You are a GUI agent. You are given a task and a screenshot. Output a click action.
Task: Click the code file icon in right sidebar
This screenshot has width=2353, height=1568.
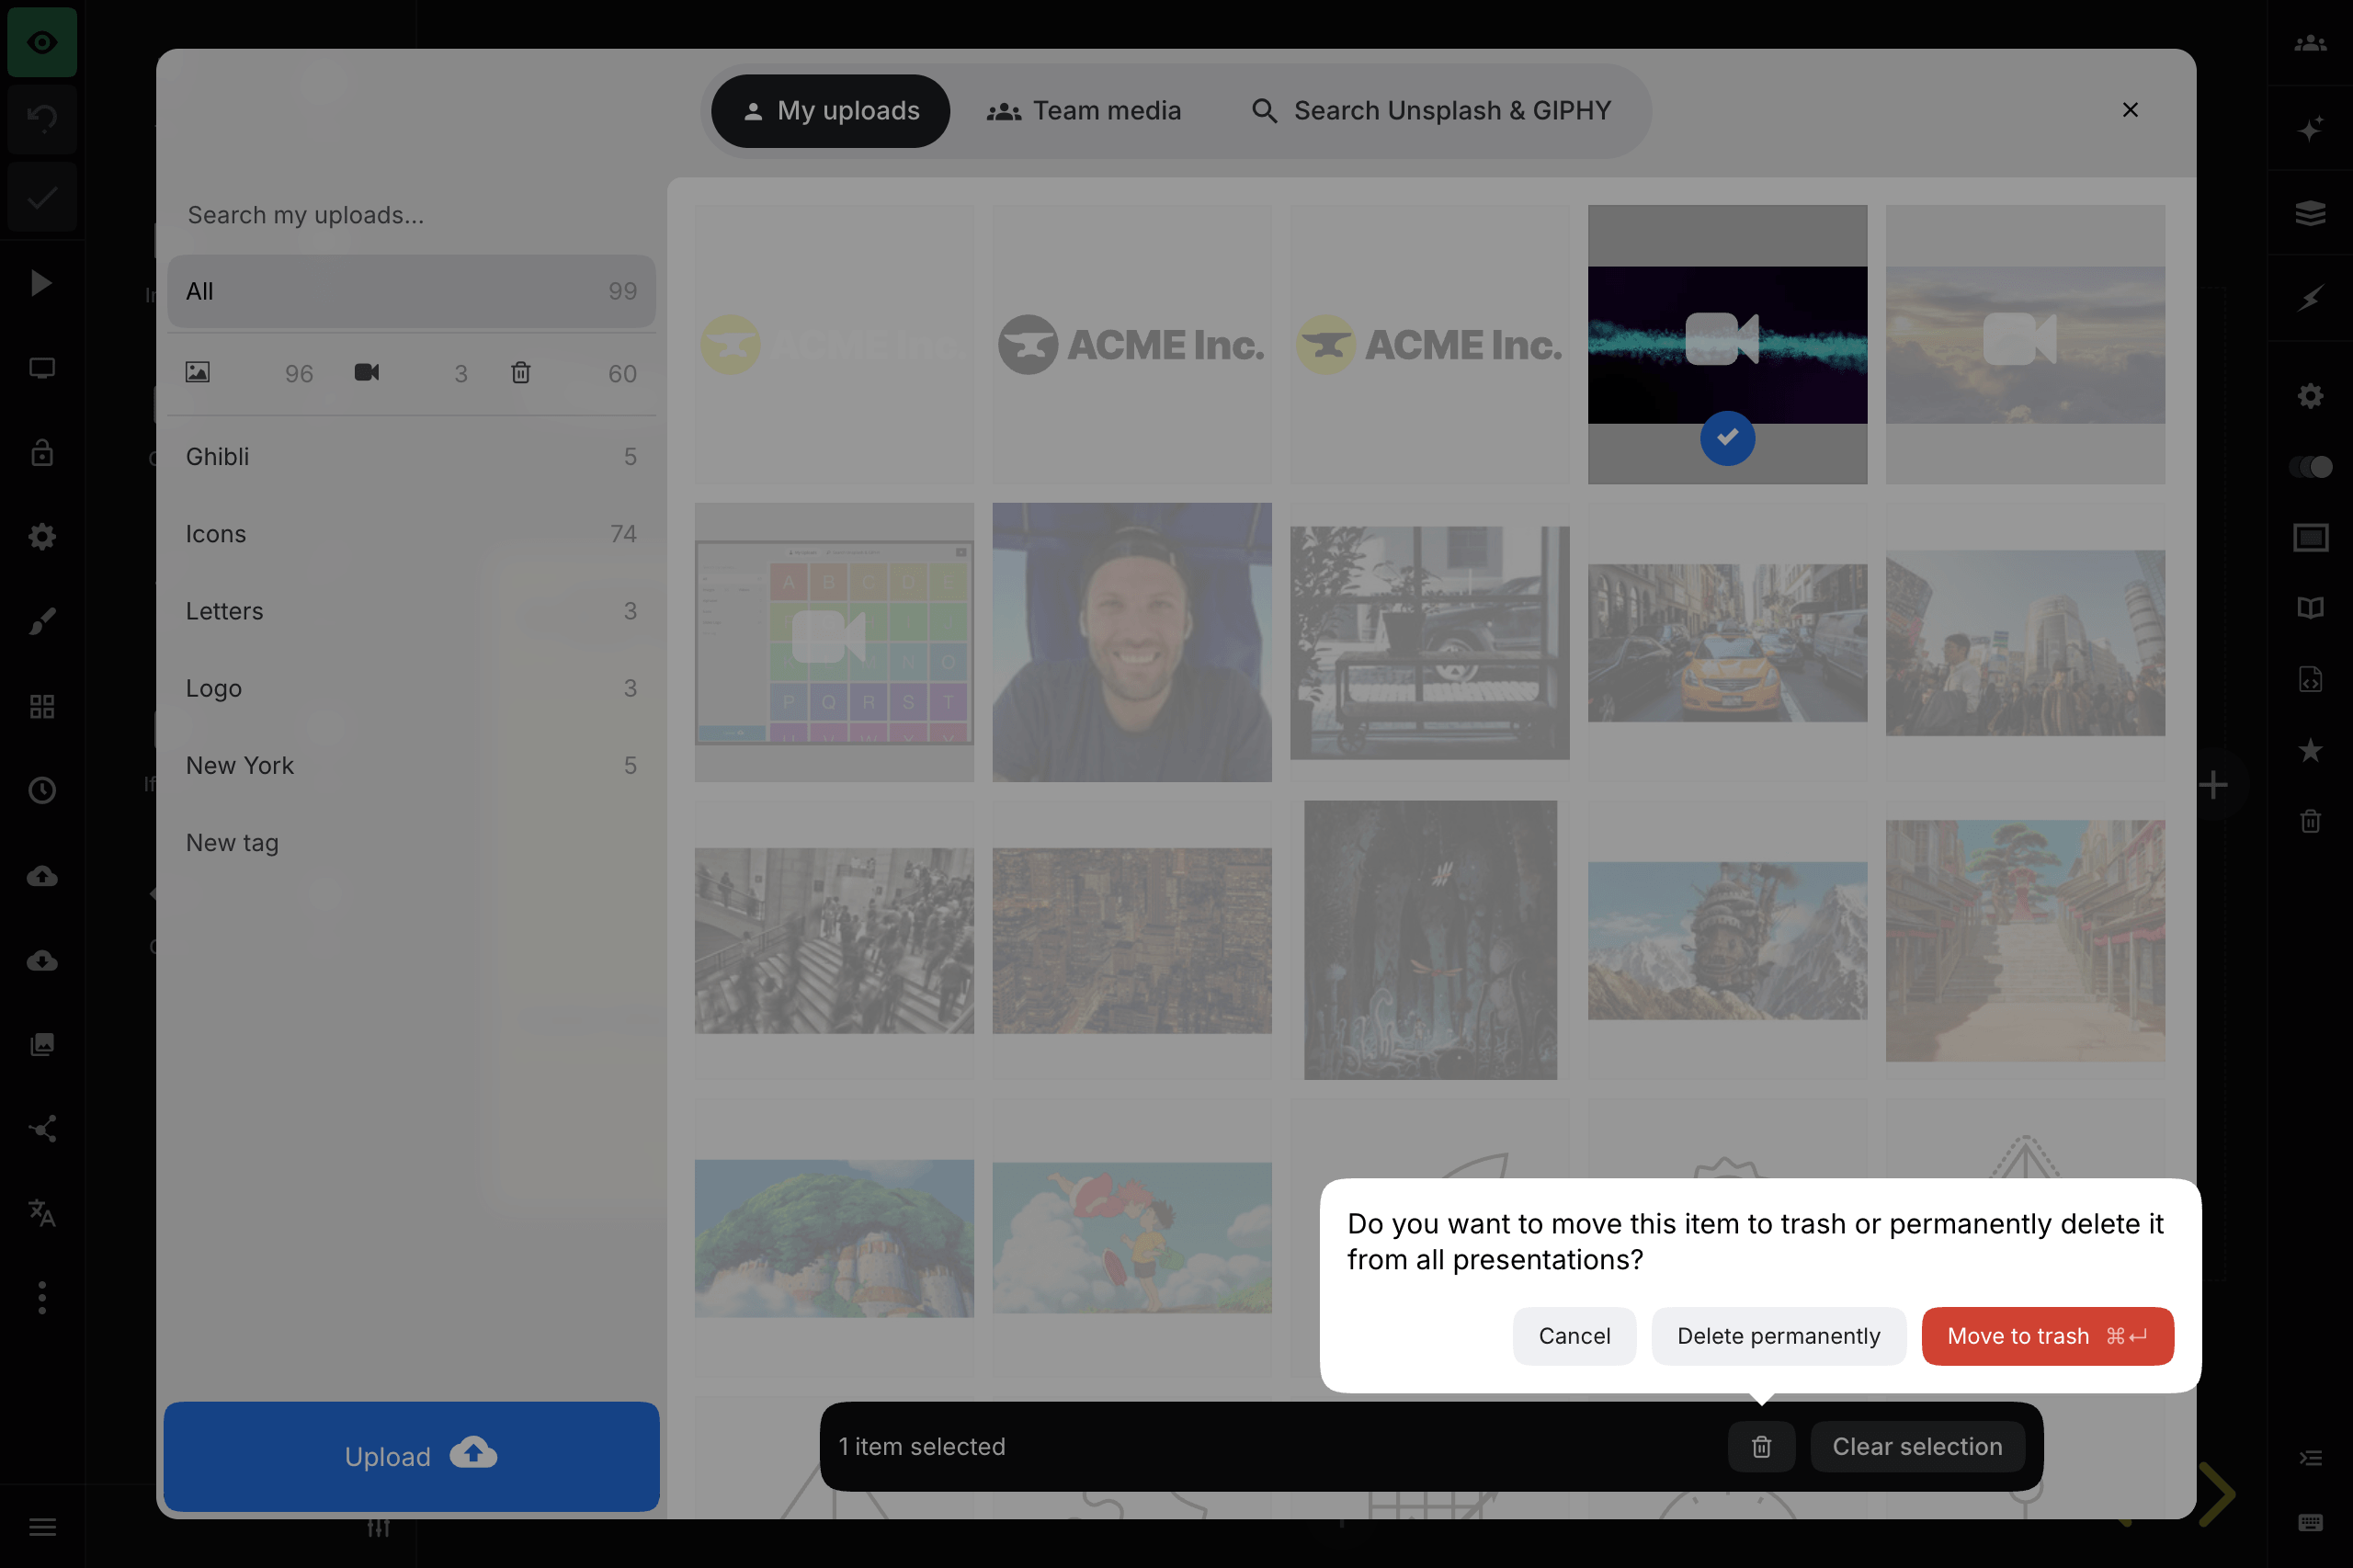[2310, 679]
